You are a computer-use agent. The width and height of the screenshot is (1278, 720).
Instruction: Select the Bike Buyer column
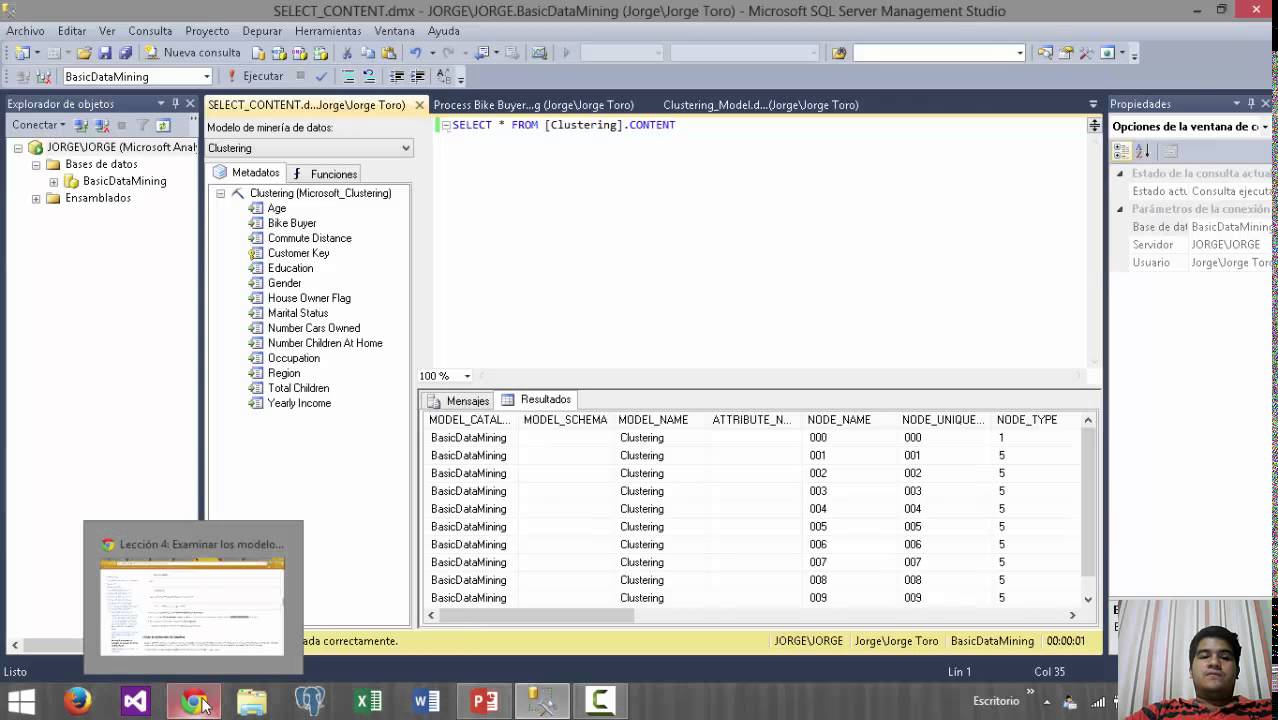pos(291,223)
